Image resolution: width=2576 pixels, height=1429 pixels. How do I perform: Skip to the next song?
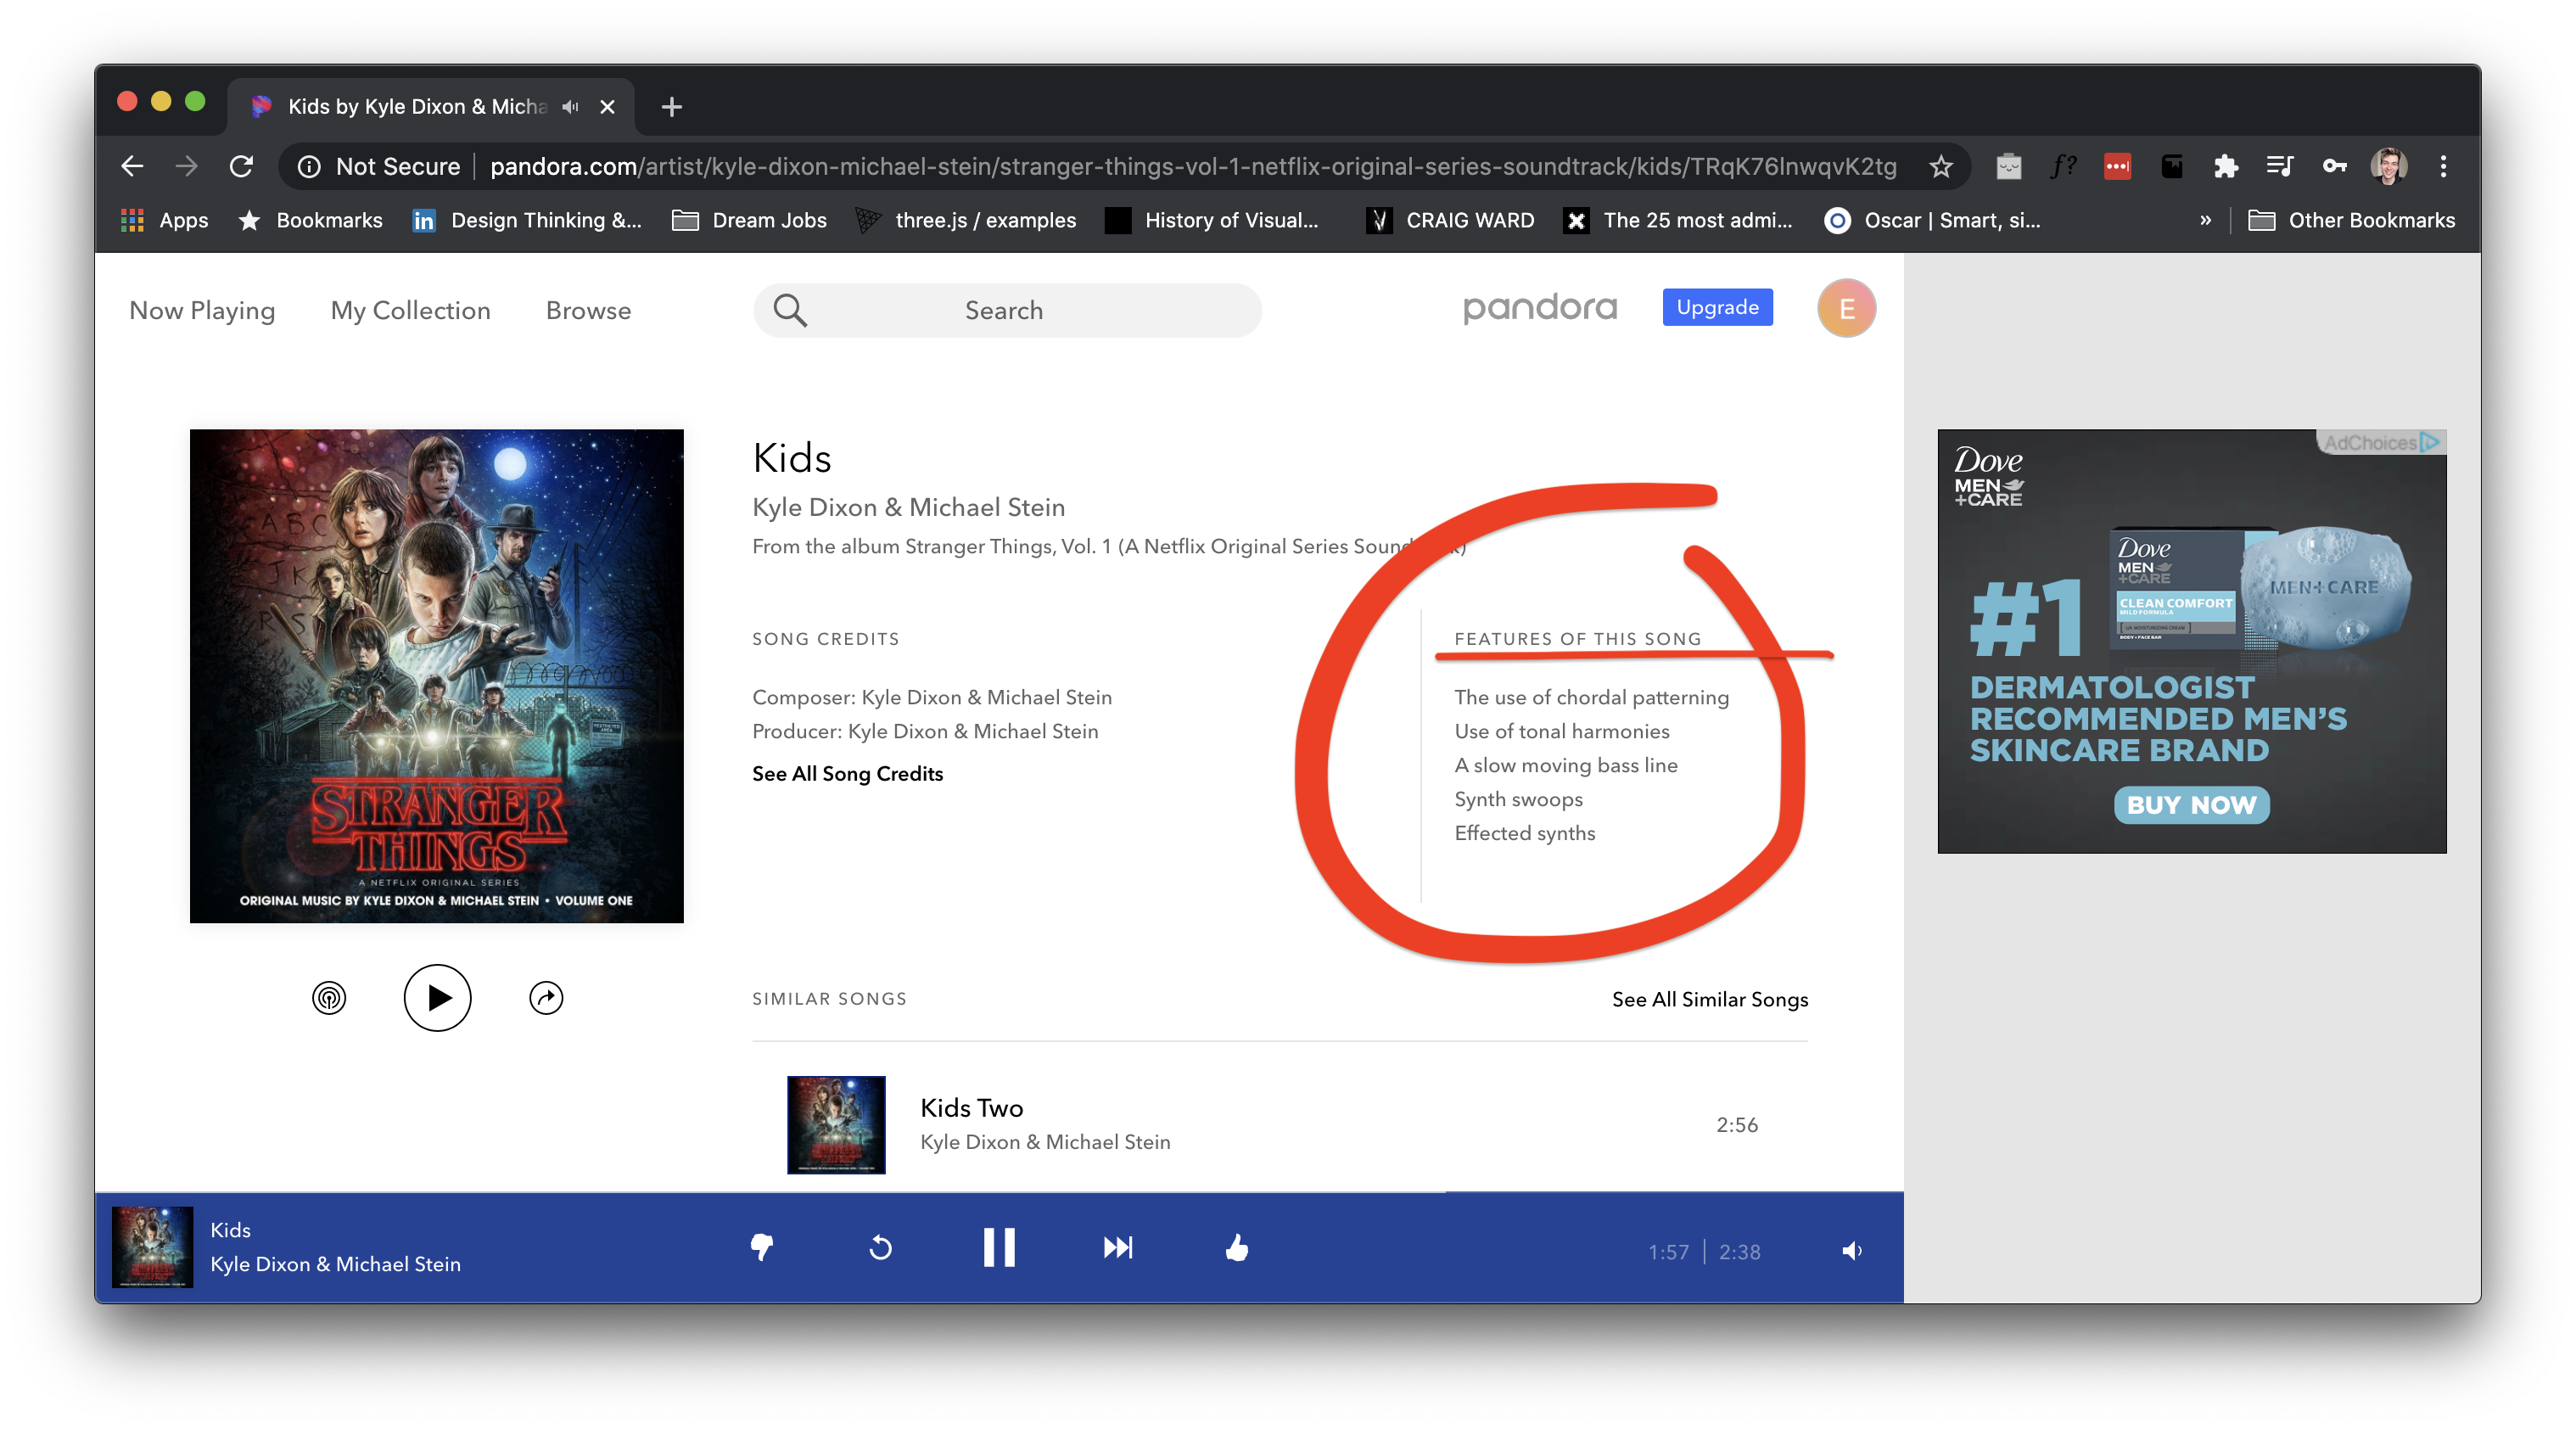1118,1248
